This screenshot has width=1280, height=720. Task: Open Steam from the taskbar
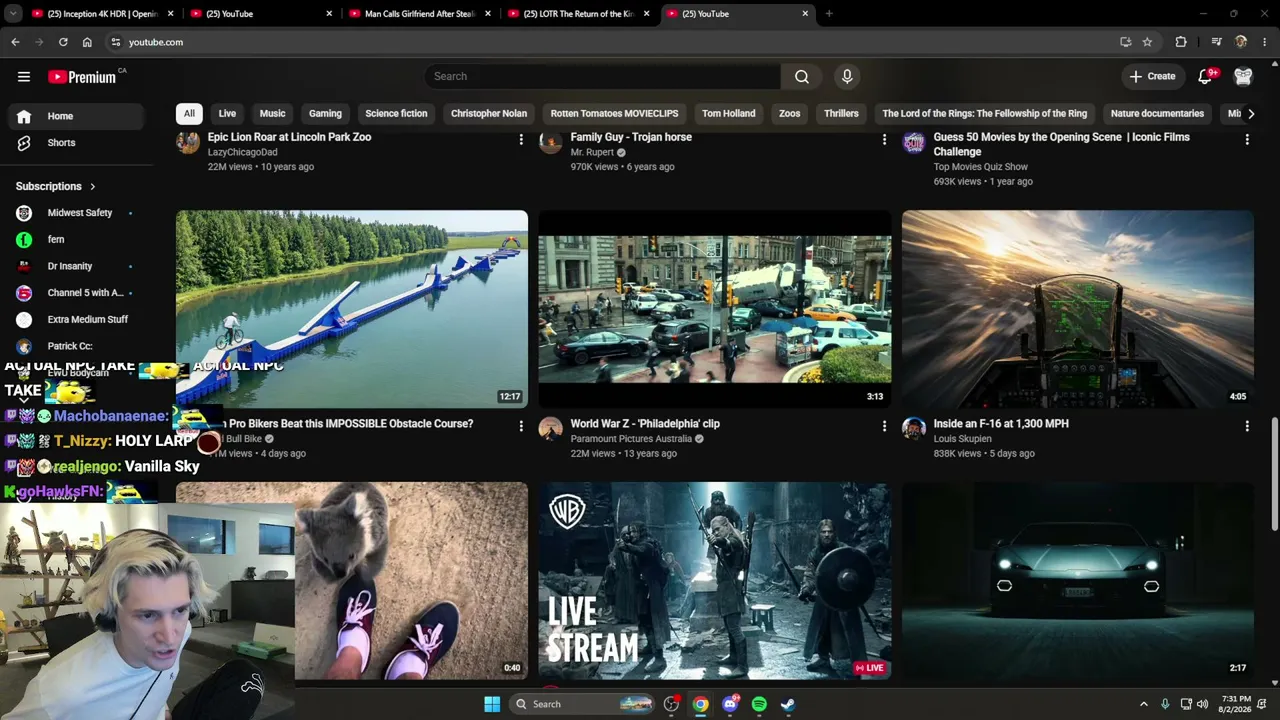point(788,704)
